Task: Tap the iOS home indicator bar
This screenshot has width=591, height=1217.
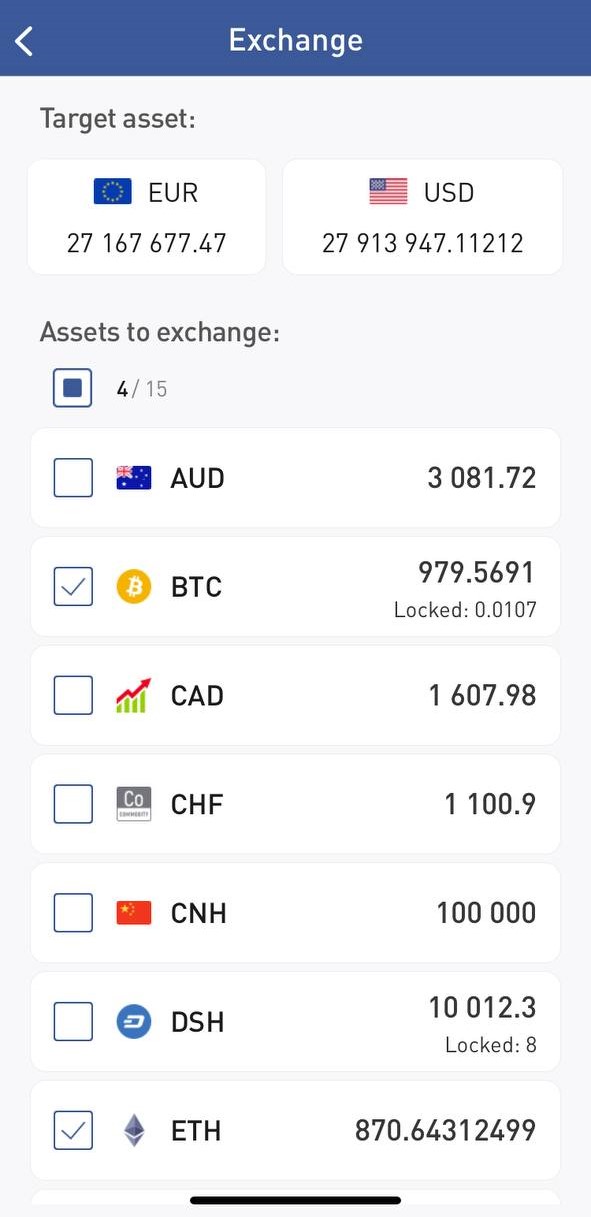Action: click(295, 1200)
